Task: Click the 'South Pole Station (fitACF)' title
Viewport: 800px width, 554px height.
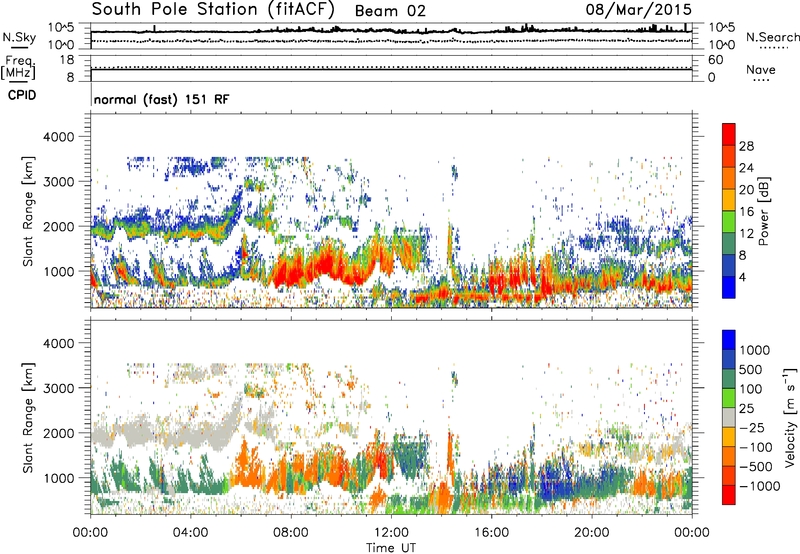Action: [x=213, y=9]
